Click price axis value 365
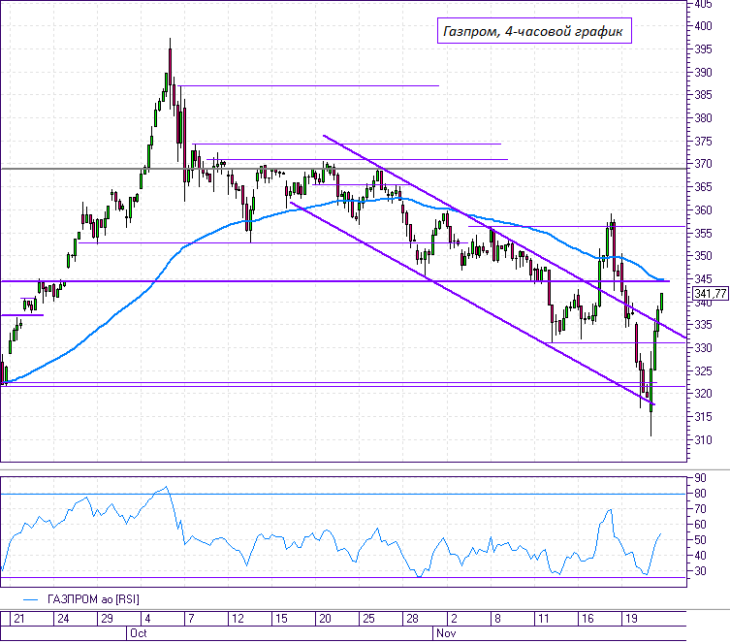Image resolution: width=730 pixels, height=643 pixels. (x=703, y=187)
